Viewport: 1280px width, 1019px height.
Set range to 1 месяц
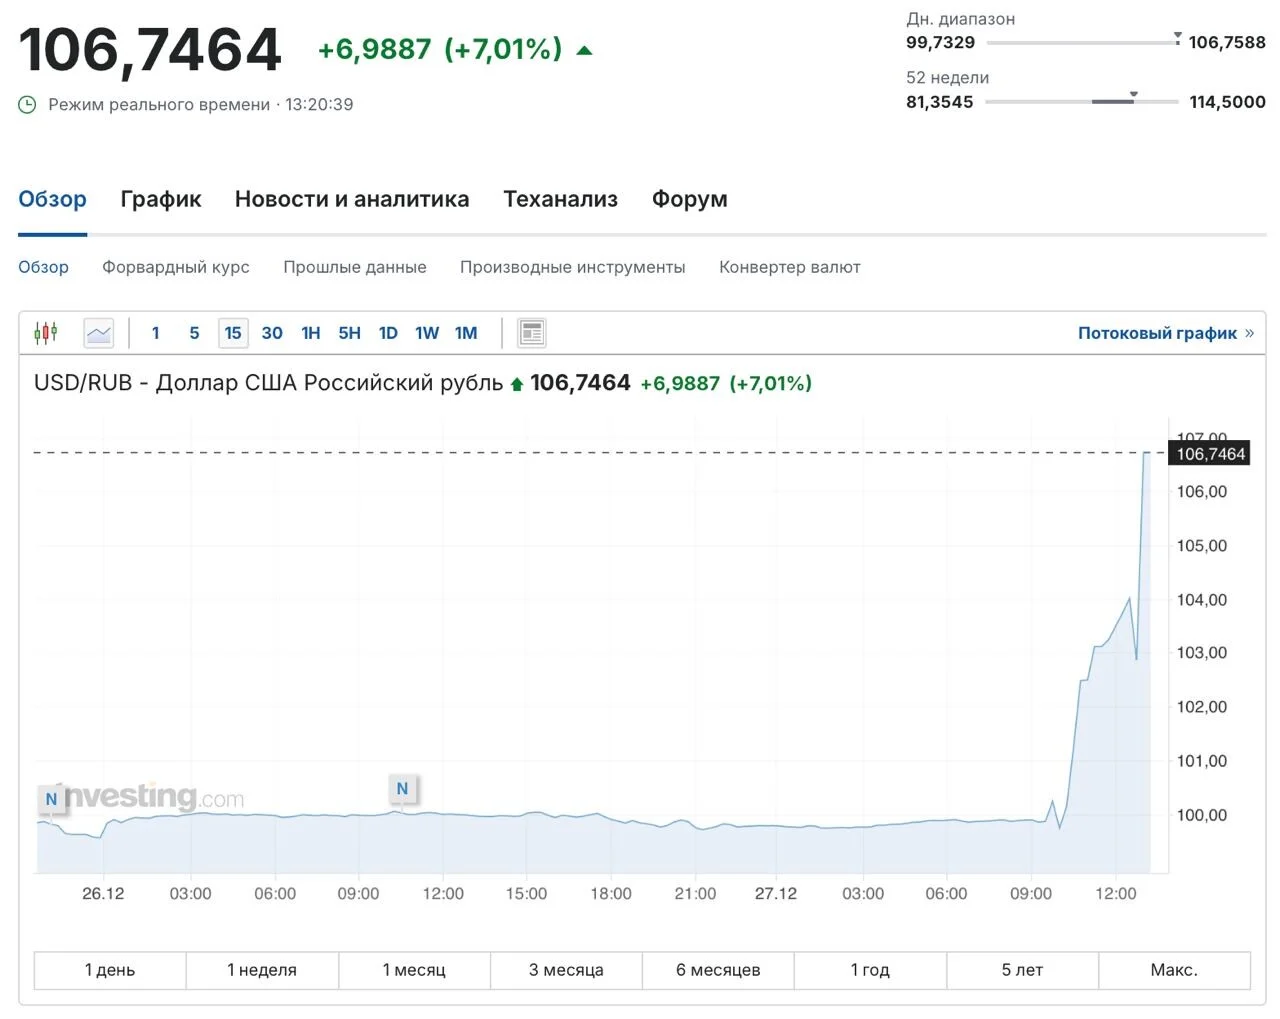[x=414, y=970]
